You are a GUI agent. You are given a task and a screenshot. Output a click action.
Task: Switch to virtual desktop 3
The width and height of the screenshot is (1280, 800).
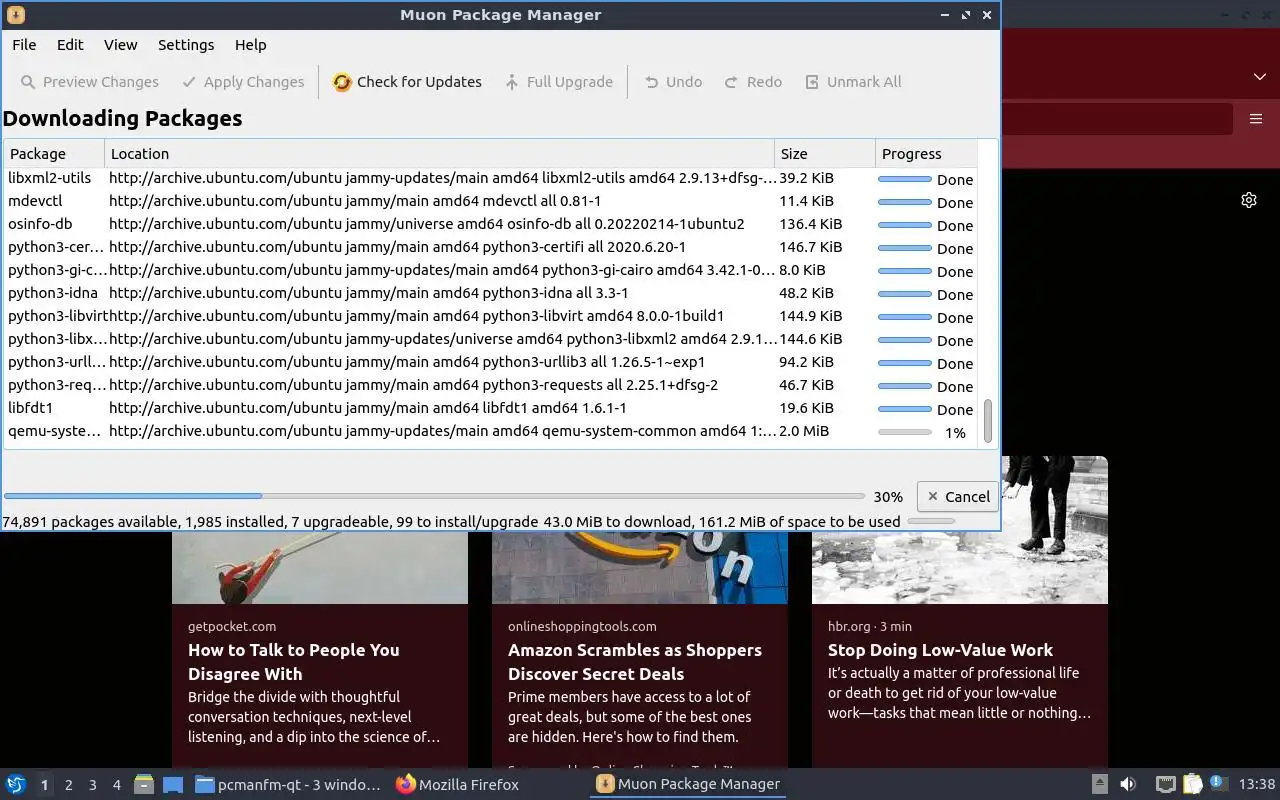92,785
